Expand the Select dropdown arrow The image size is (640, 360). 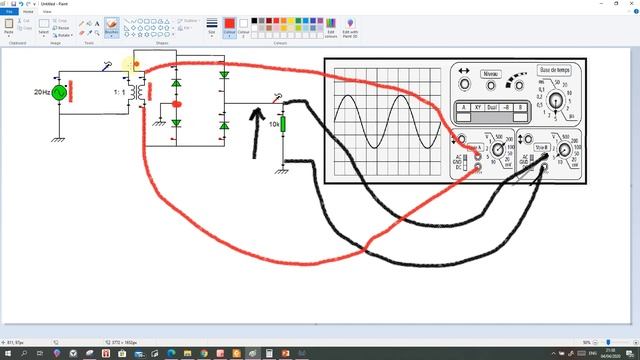click(x=44, y=36)
